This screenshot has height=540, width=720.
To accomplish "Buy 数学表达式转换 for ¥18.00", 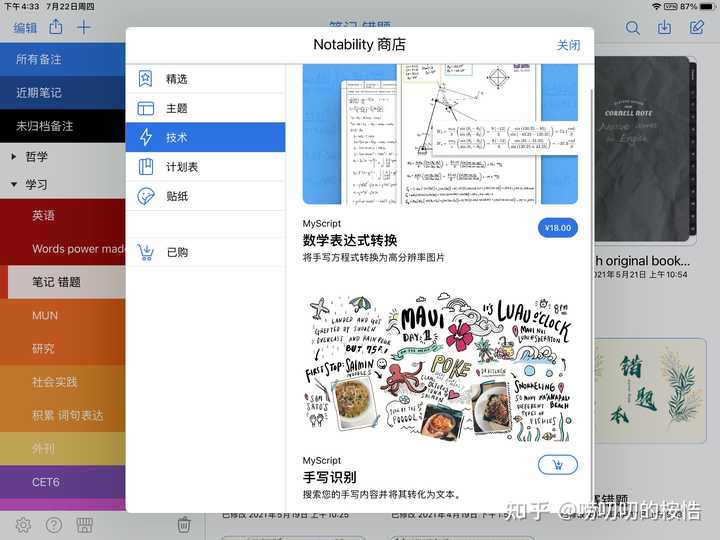I will [557, 228].
